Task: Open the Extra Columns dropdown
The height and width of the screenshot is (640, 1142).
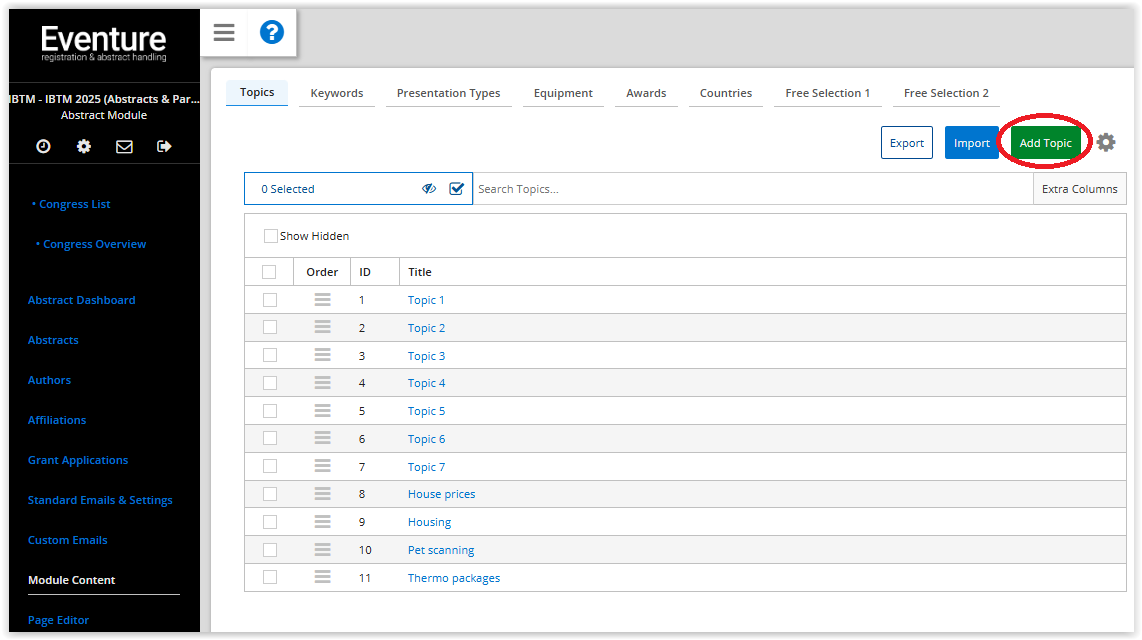Action: coord(1079,189)
